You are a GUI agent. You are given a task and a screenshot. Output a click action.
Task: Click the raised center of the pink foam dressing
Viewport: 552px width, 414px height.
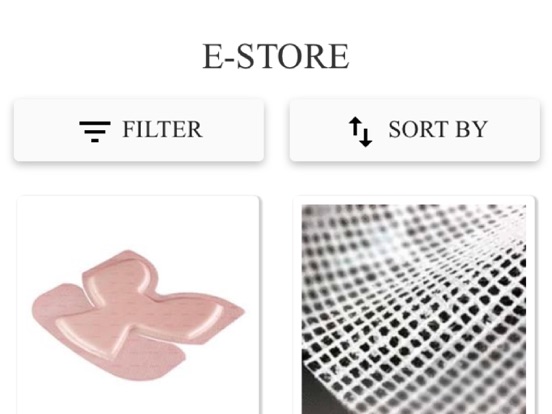pyautogui.click(x=139, y=312)
